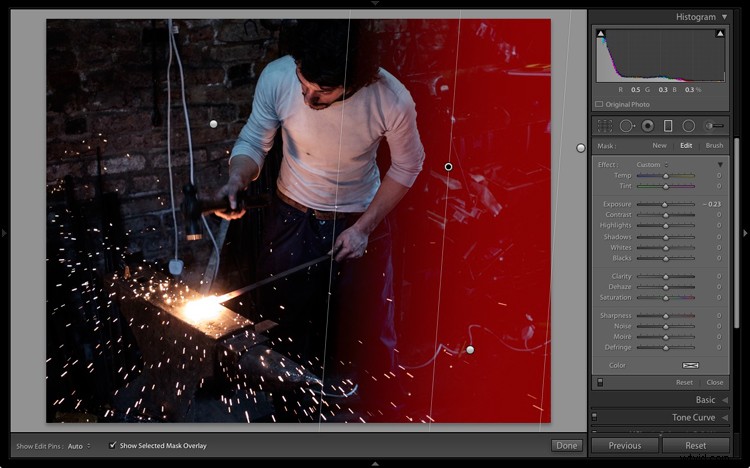Adjust the Noise slider handle
The image size is (750, 468).
[665, 327]
